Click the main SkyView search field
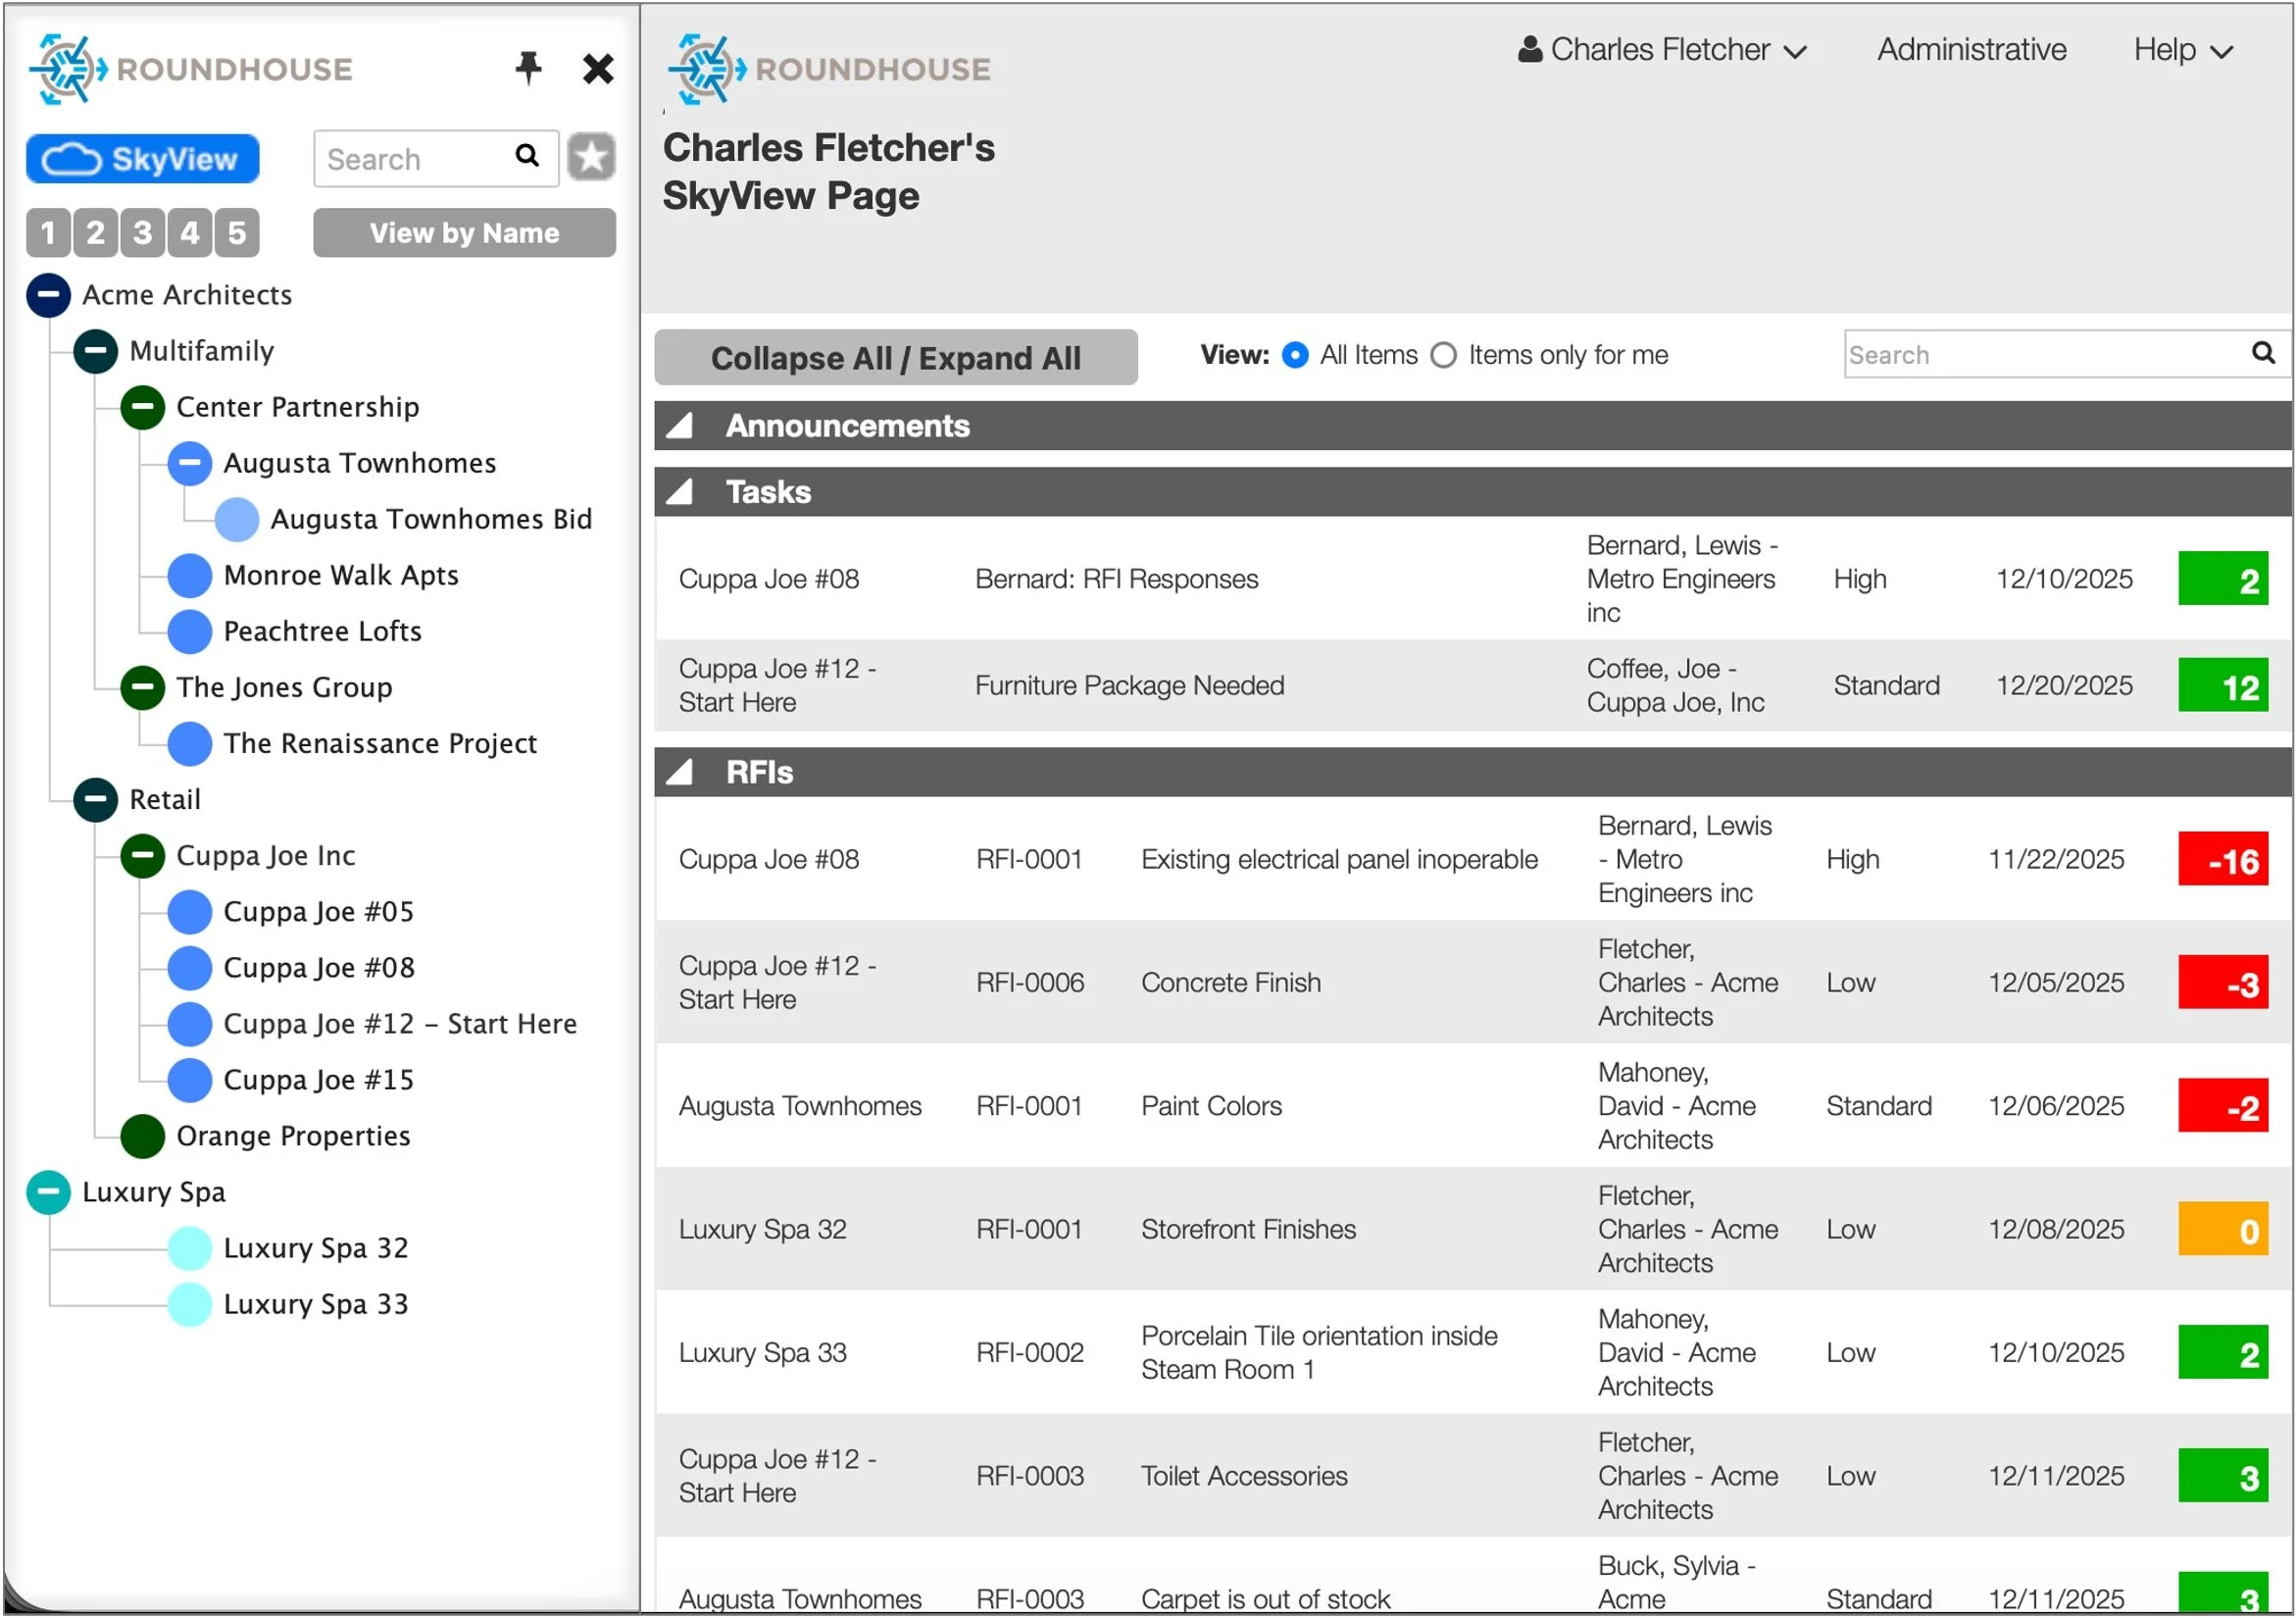The height and width of the screenshot is (1618, 2296). 2040,355
